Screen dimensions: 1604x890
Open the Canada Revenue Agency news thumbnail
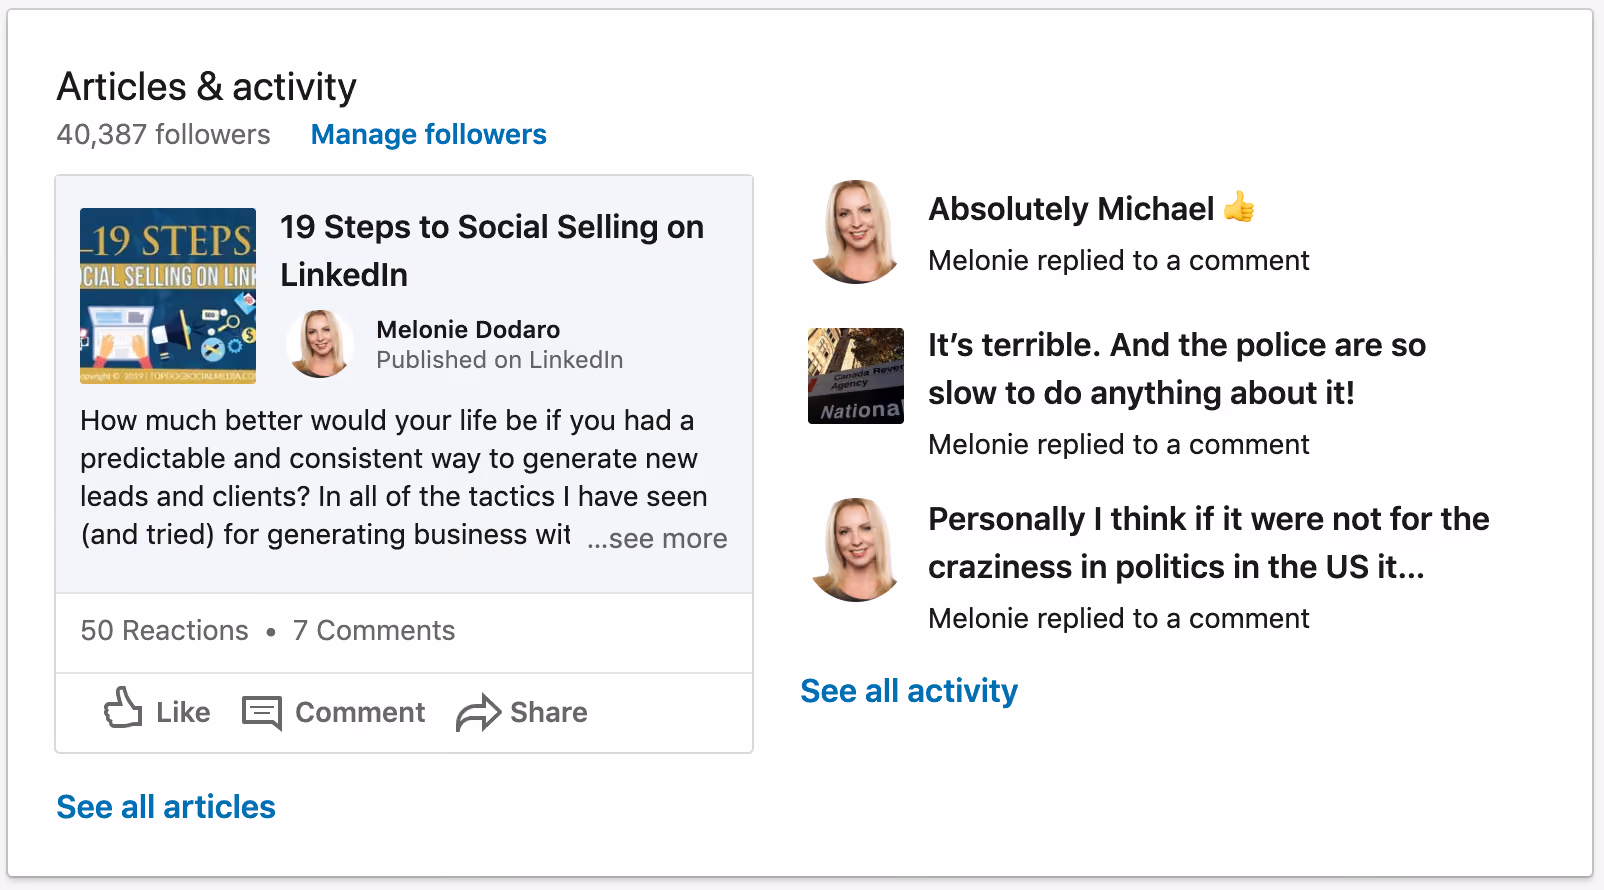pyautogui.click(x=856, y=376)
